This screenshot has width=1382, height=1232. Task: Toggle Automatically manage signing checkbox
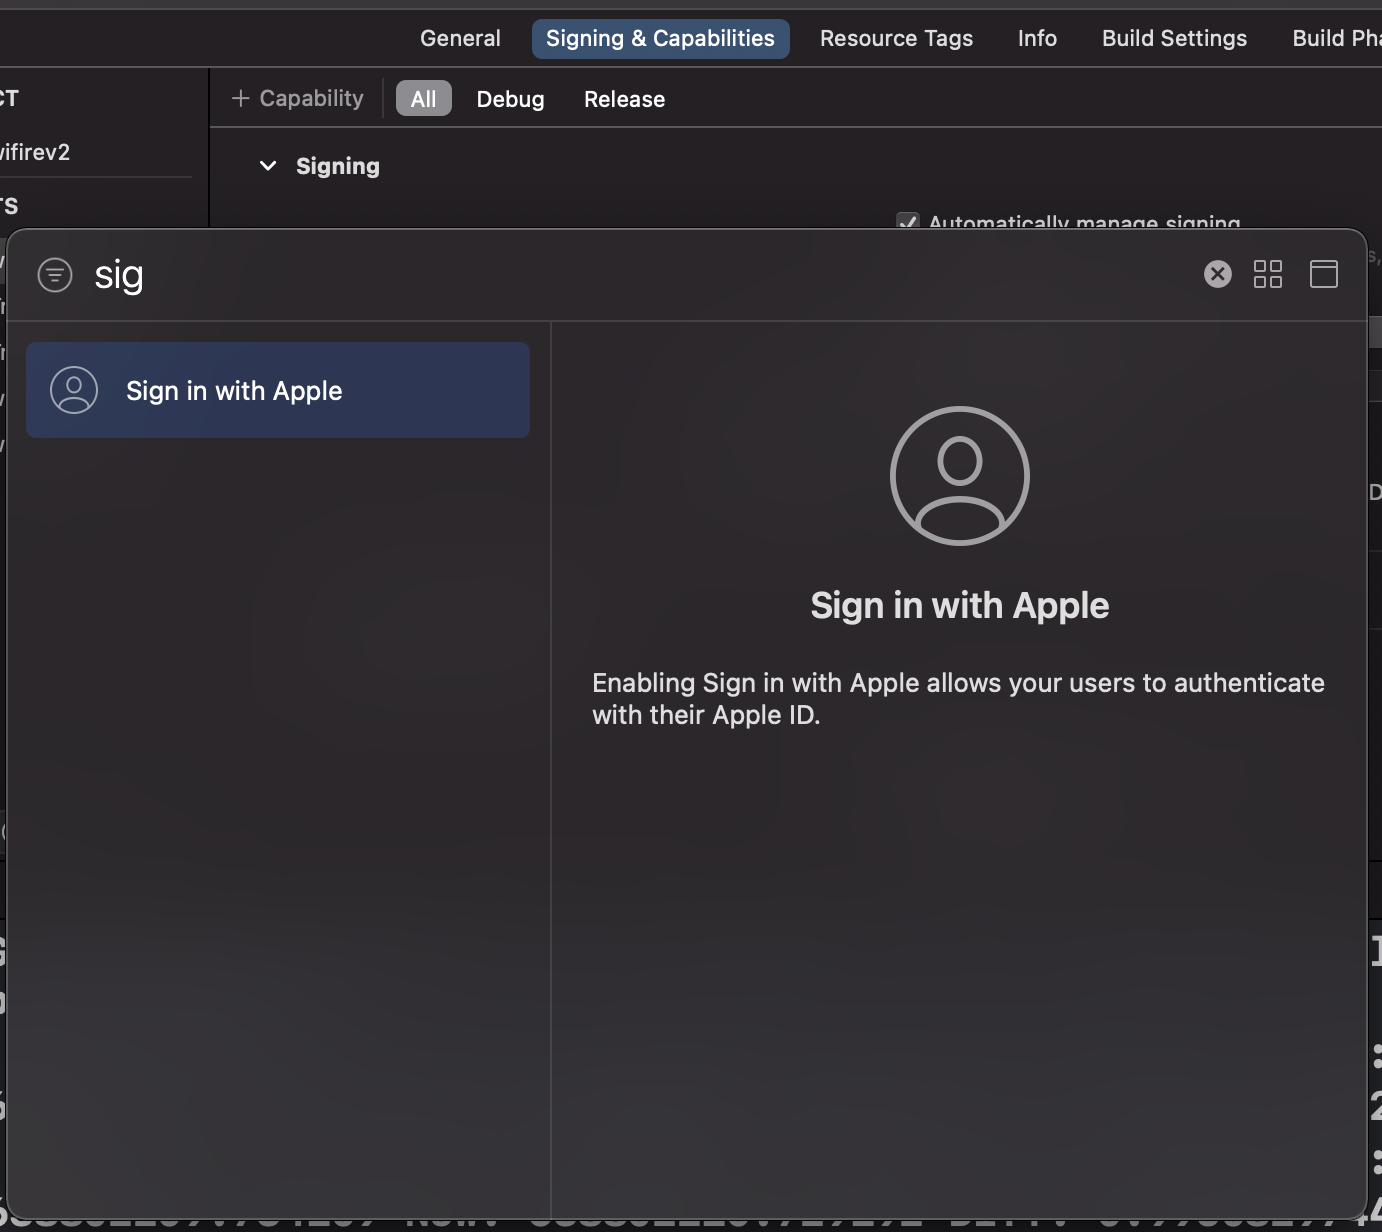pyautogui.click(x=908, y=222)
